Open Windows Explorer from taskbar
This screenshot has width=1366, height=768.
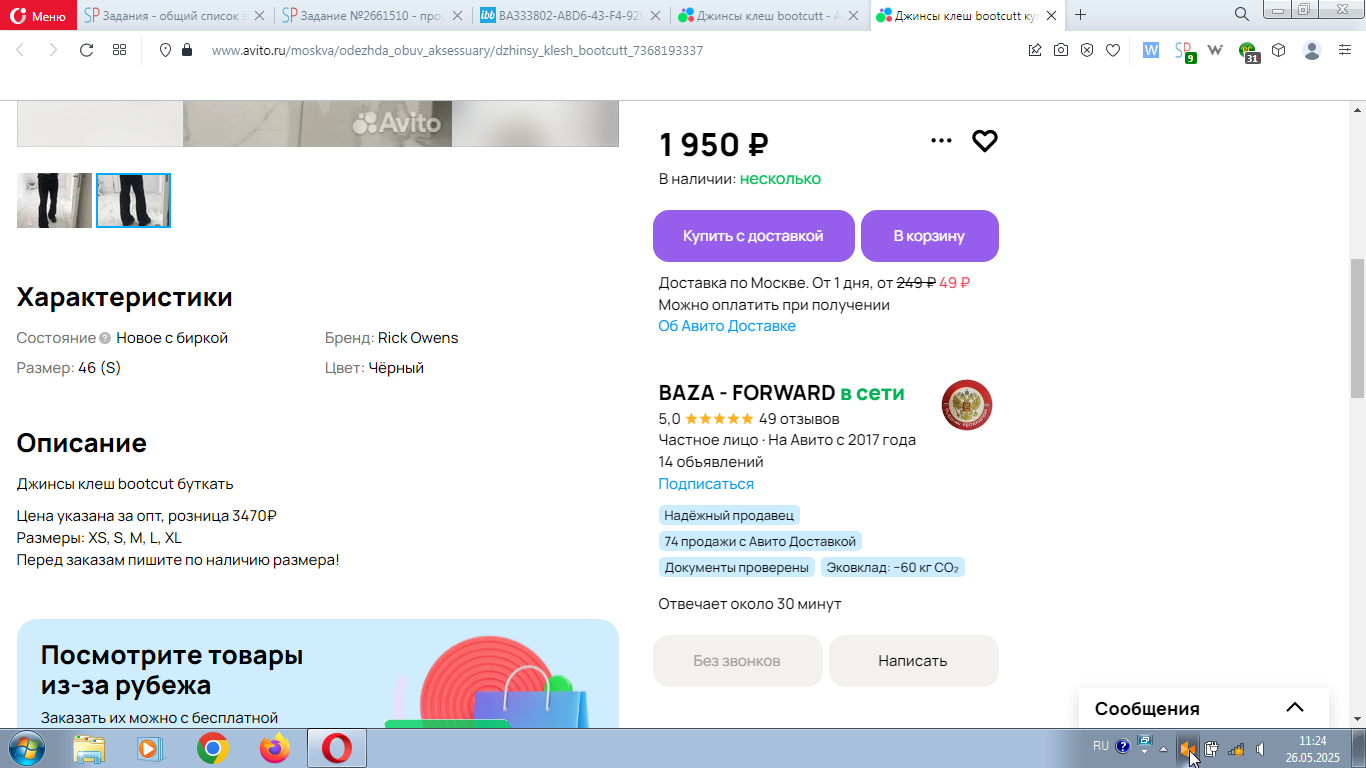point(89,748)
